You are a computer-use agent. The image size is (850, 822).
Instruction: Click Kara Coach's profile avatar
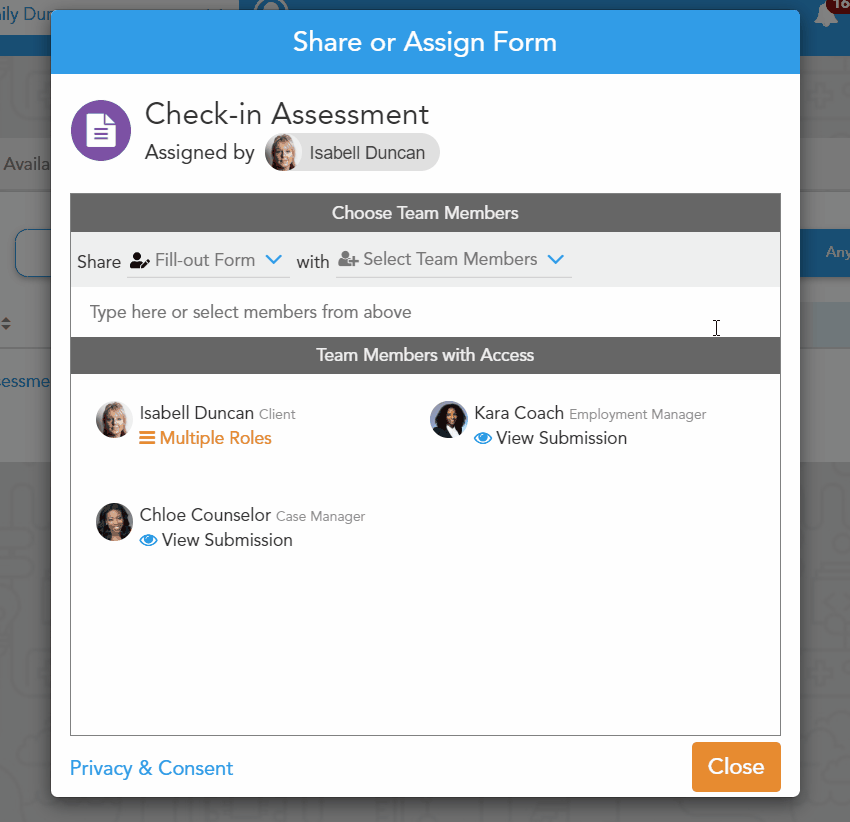pyautogui.click(x=448, y=420)
